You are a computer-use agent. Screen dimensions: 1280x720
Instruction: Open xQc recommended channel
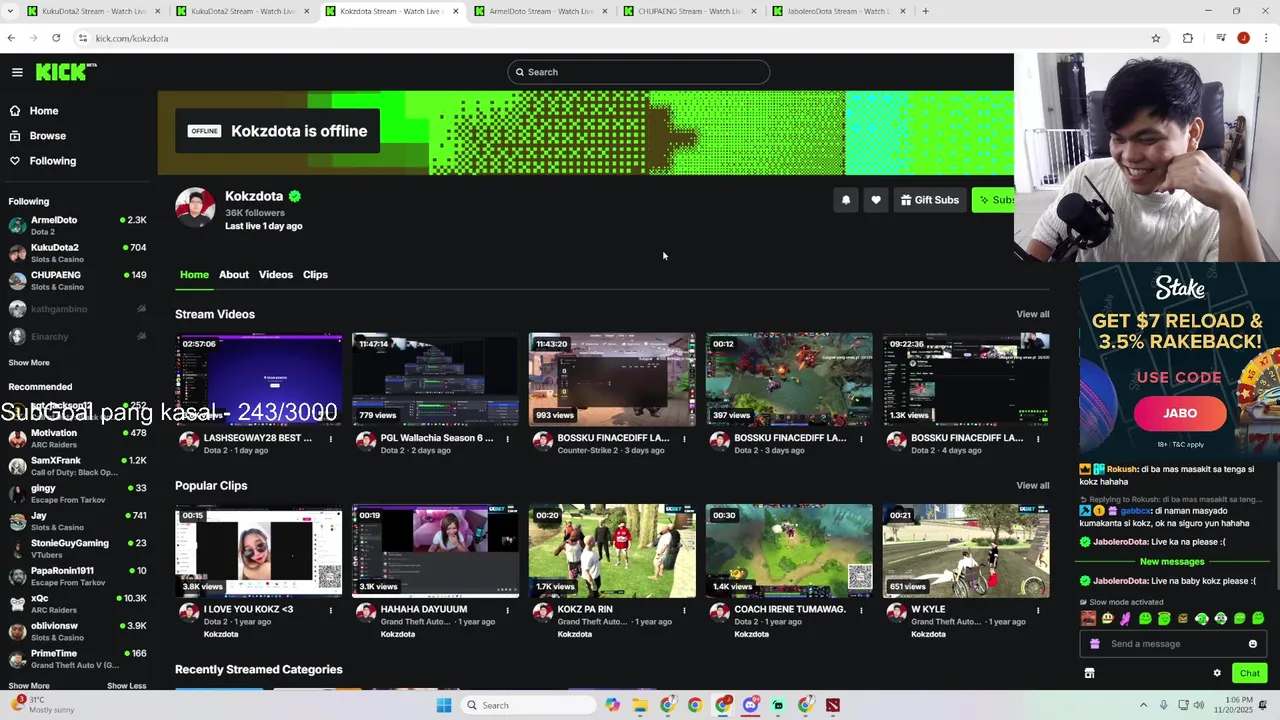tap(77, 604)
